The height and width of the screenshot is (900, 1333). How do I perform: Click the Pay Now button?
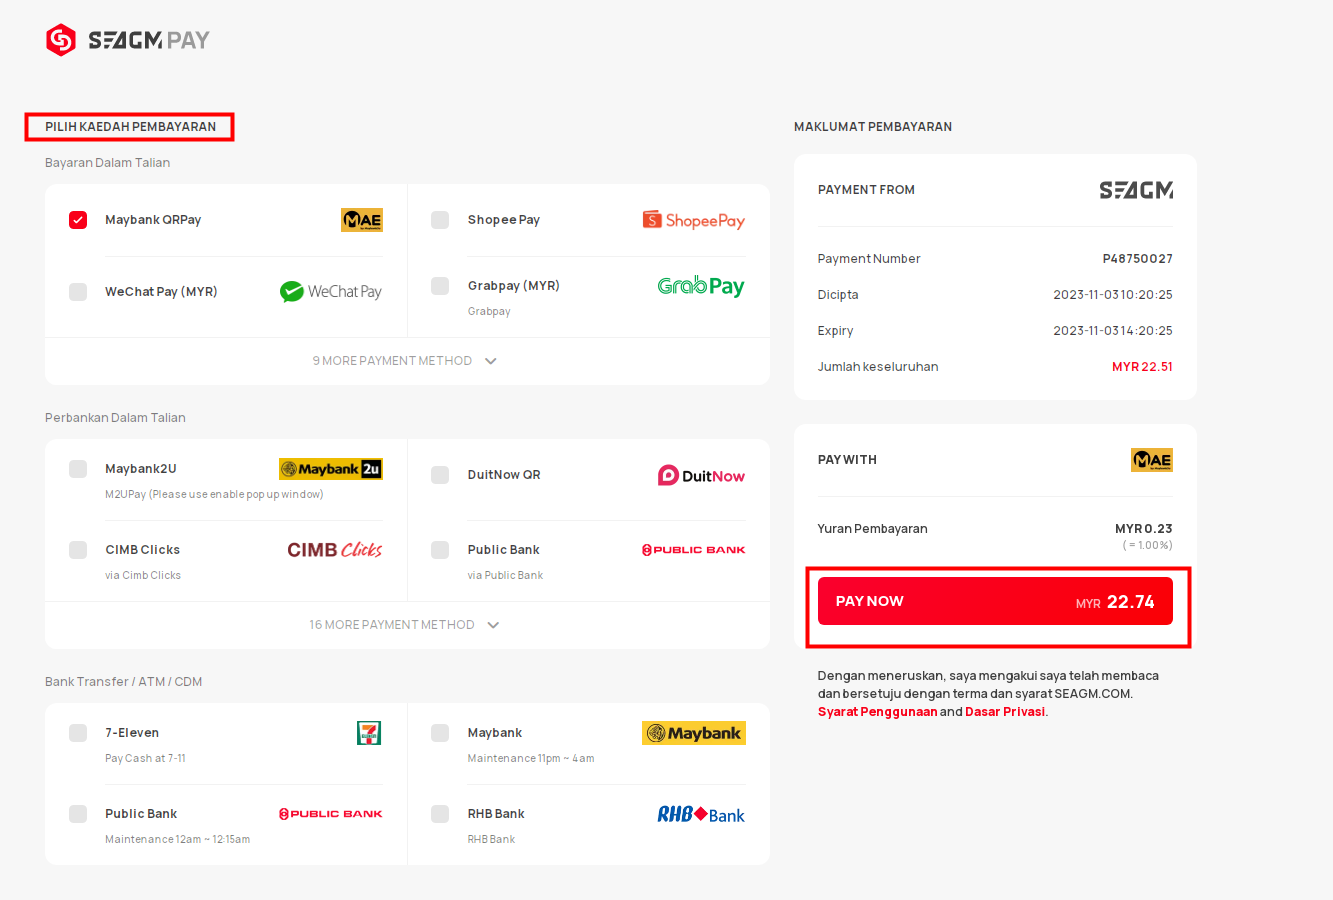click(x=995, y=601)
